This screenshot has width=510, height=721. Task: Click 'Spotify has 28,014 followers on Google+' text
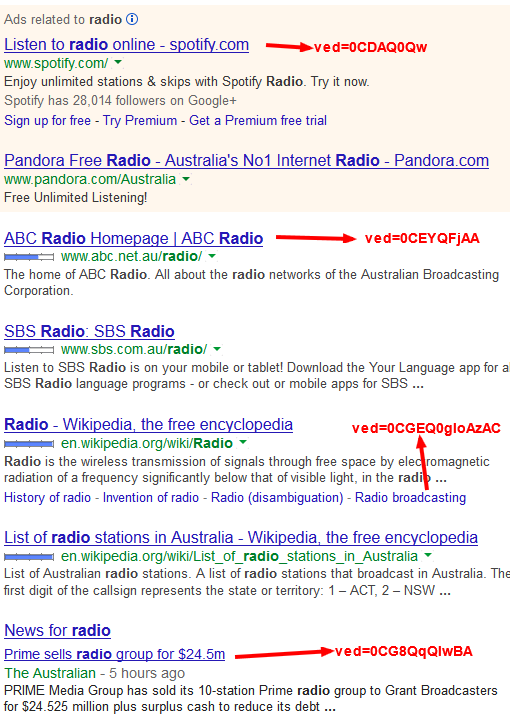tap(120, 100)
